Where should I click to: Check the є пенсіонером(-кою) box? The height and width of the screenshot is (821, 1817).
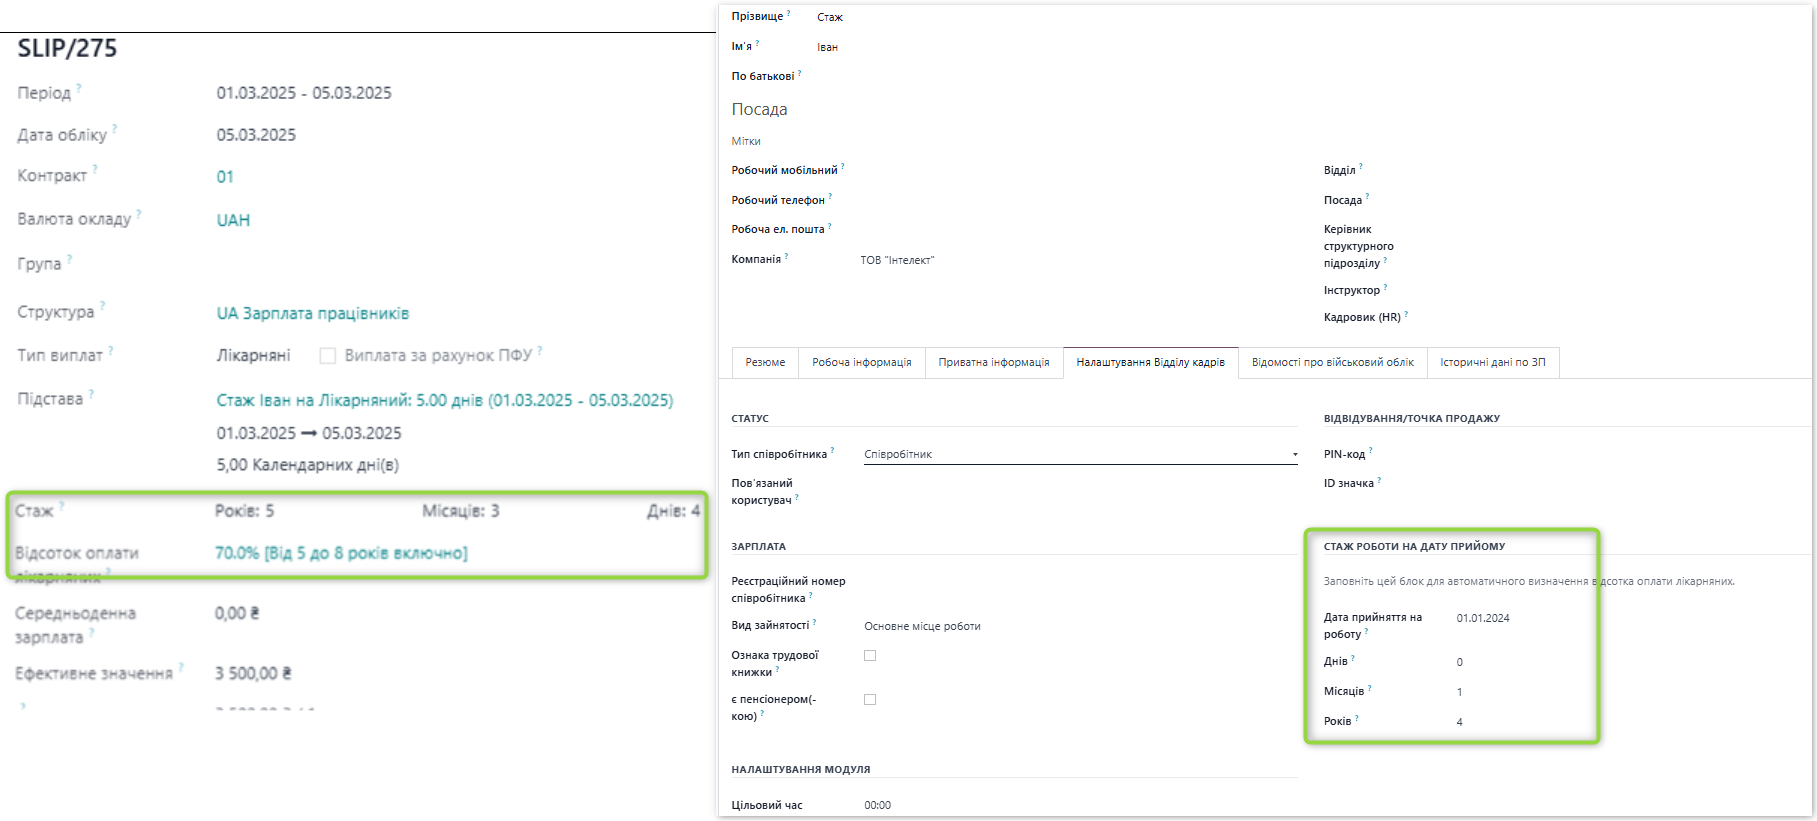[870, 700]
